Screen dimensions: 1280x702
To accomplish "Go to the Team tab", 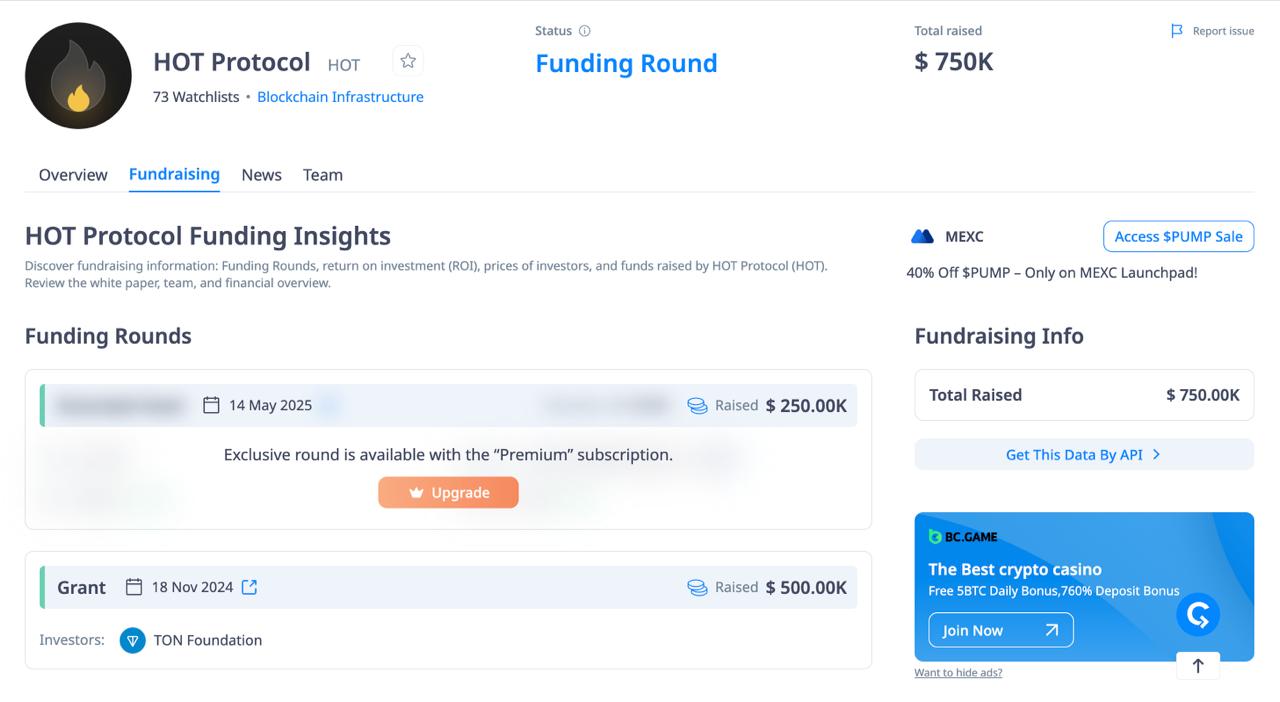I will [x=323, y=175].
